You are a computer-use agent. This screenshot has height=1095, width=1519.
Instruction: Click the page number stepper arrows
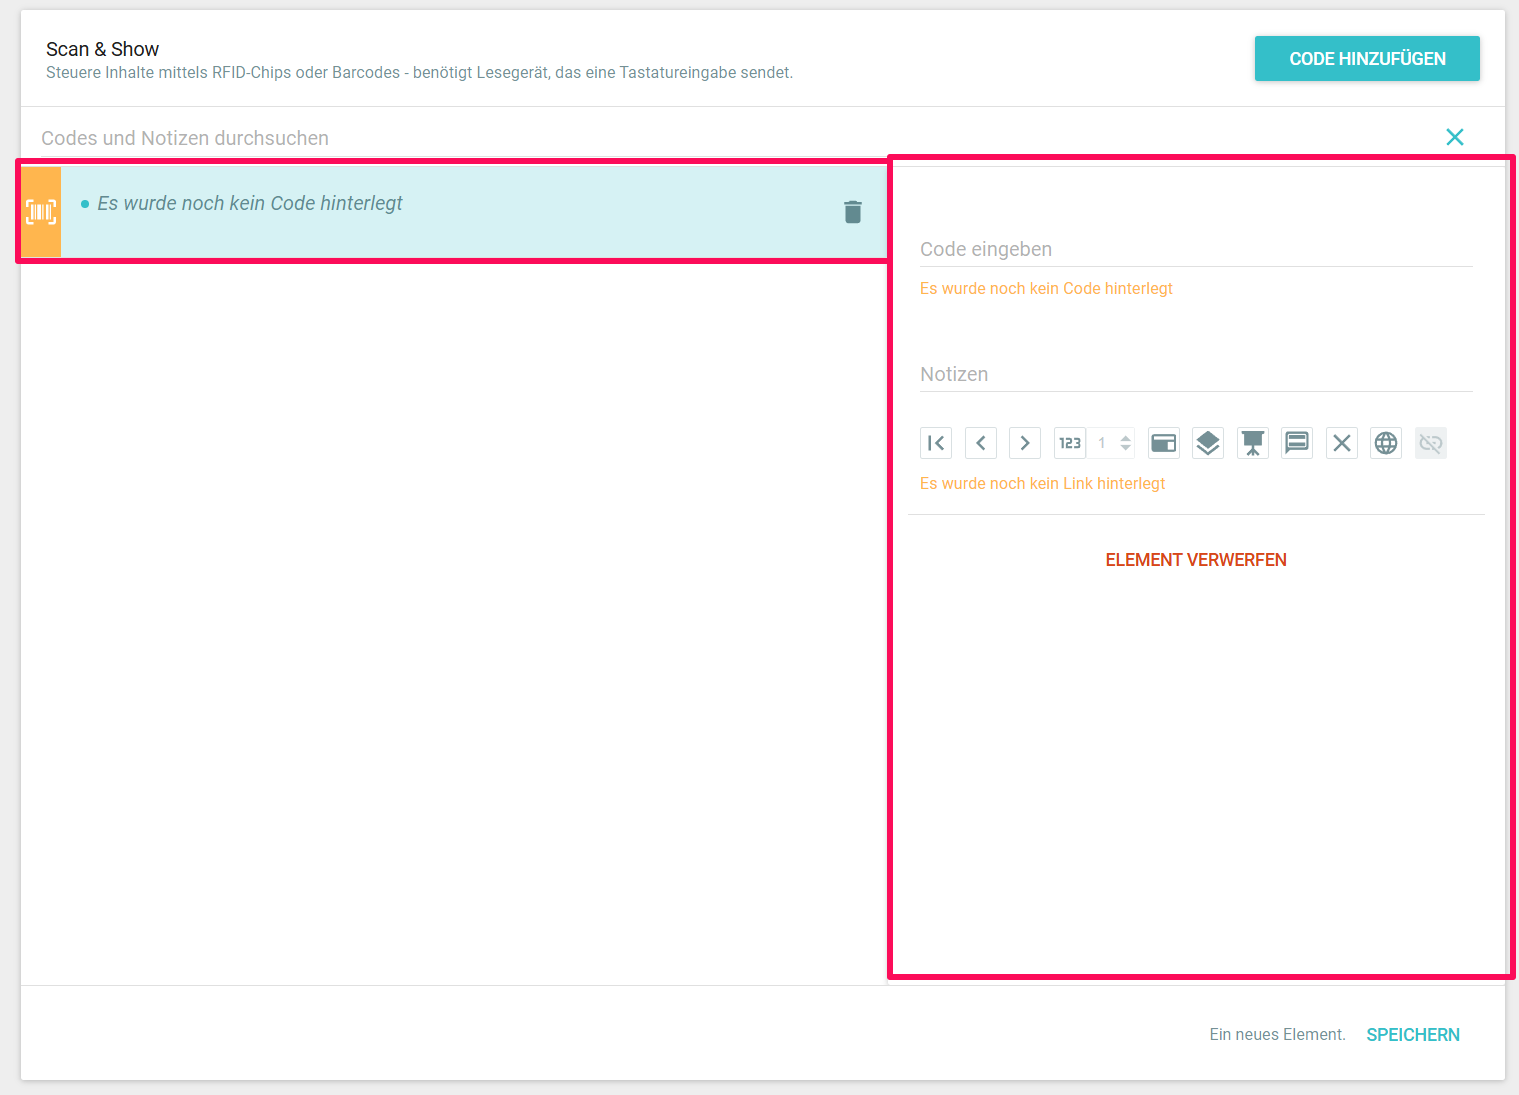(x=1125, y=443)
